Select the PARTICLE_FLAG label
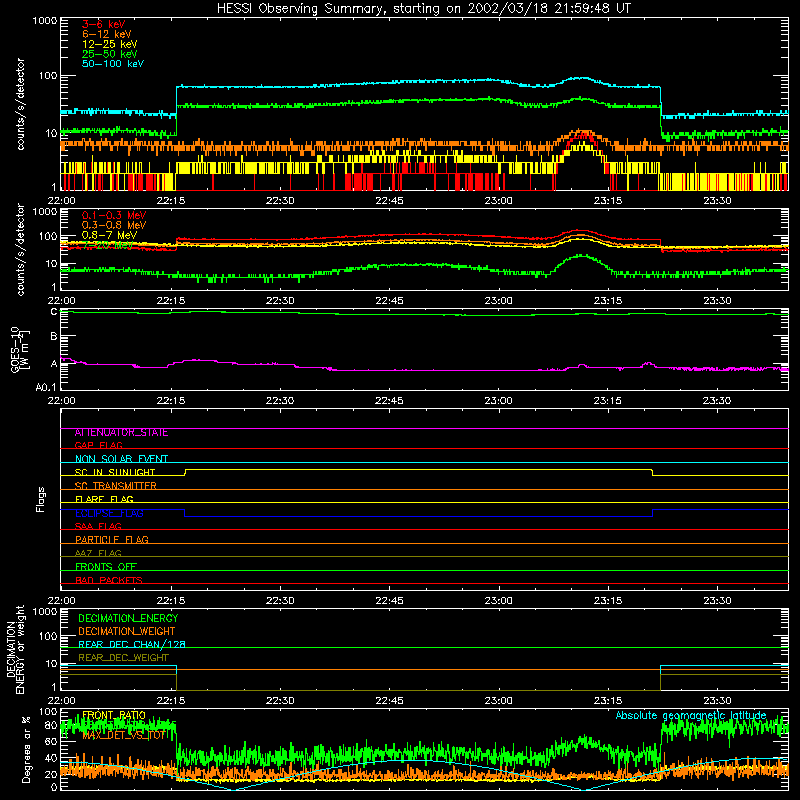Viewport: 800px width, 800px height. click(112, 540)
